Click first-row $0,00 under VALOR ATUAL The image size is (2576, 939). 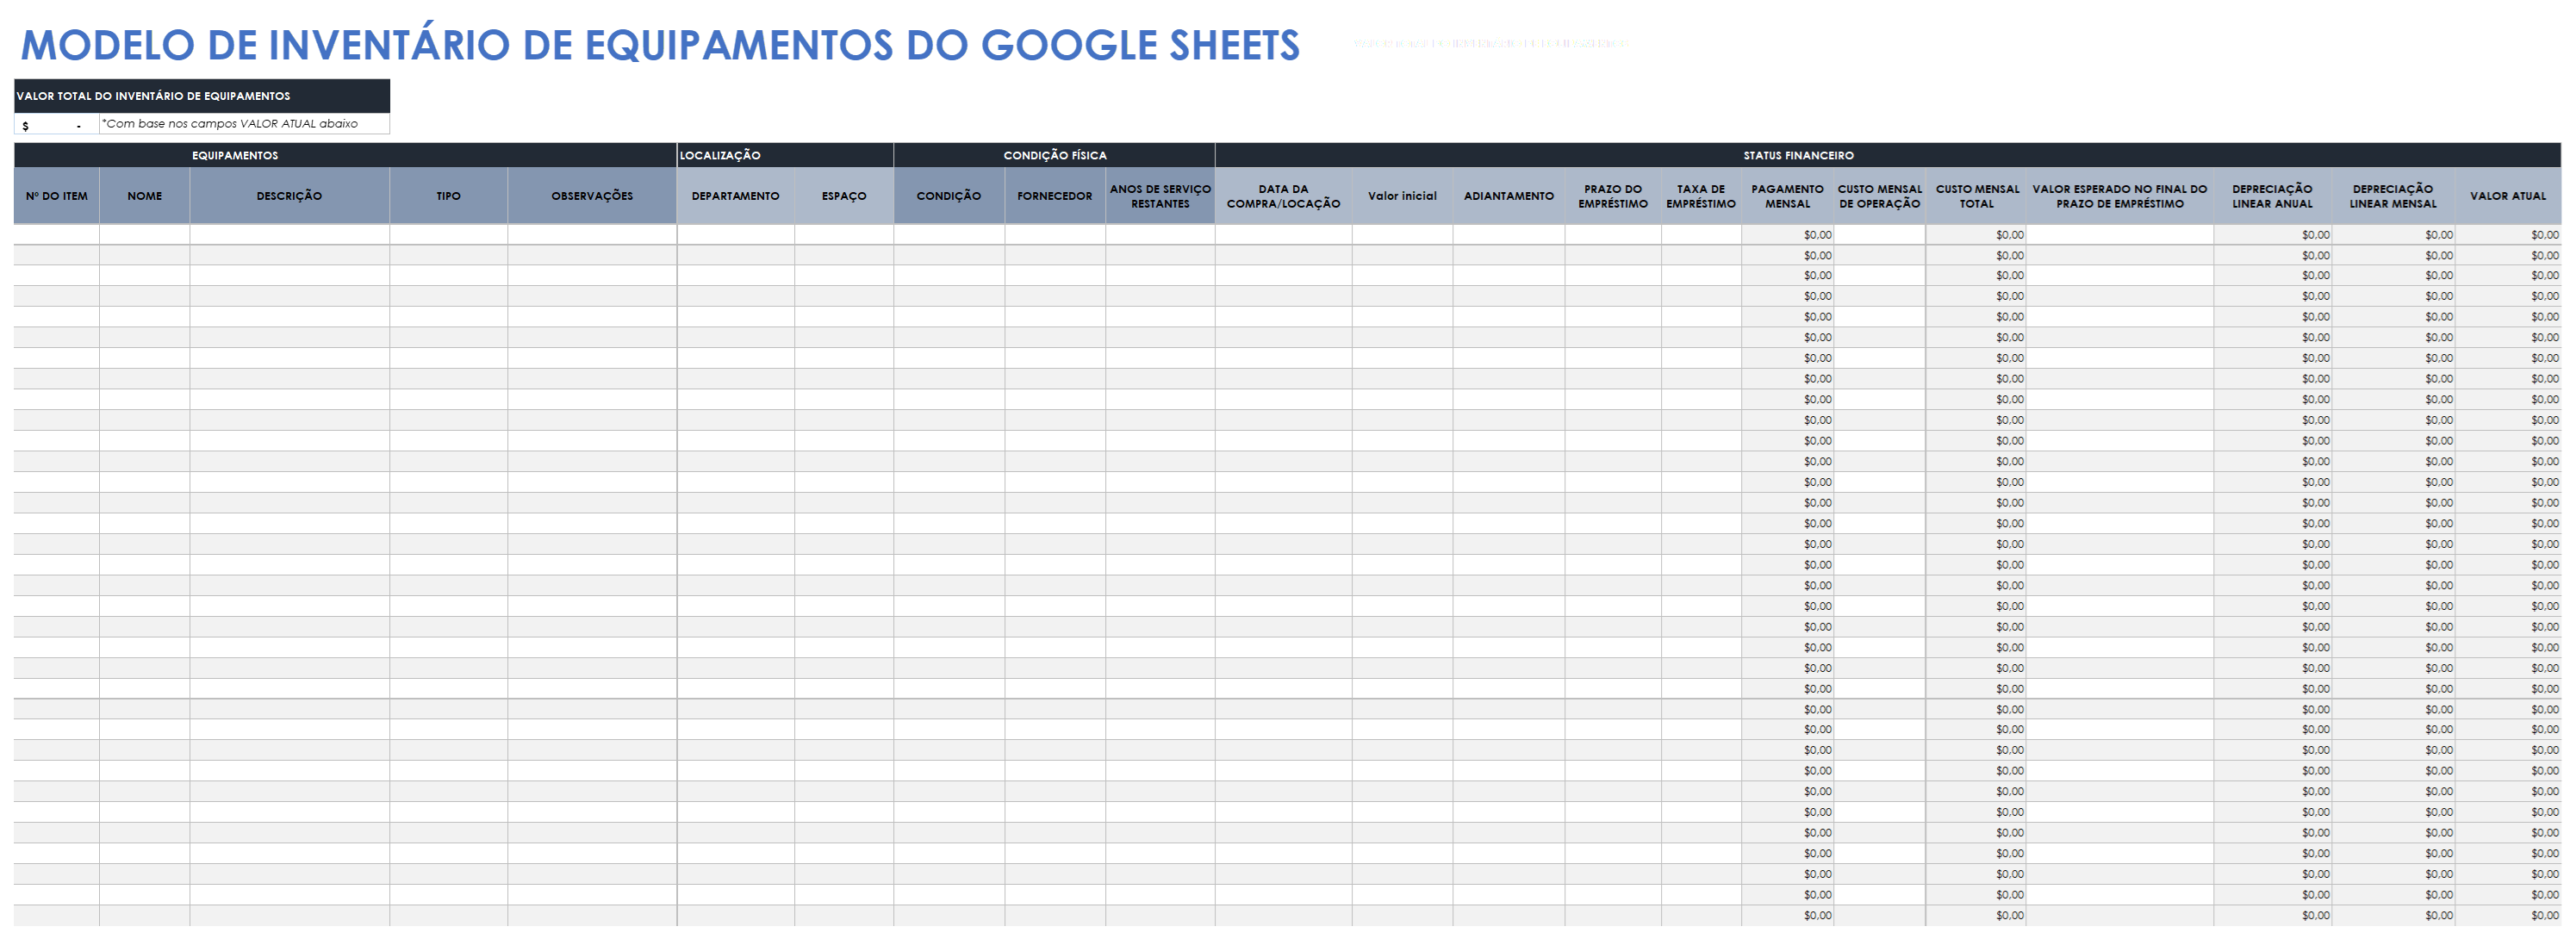tap(2508, 235)
